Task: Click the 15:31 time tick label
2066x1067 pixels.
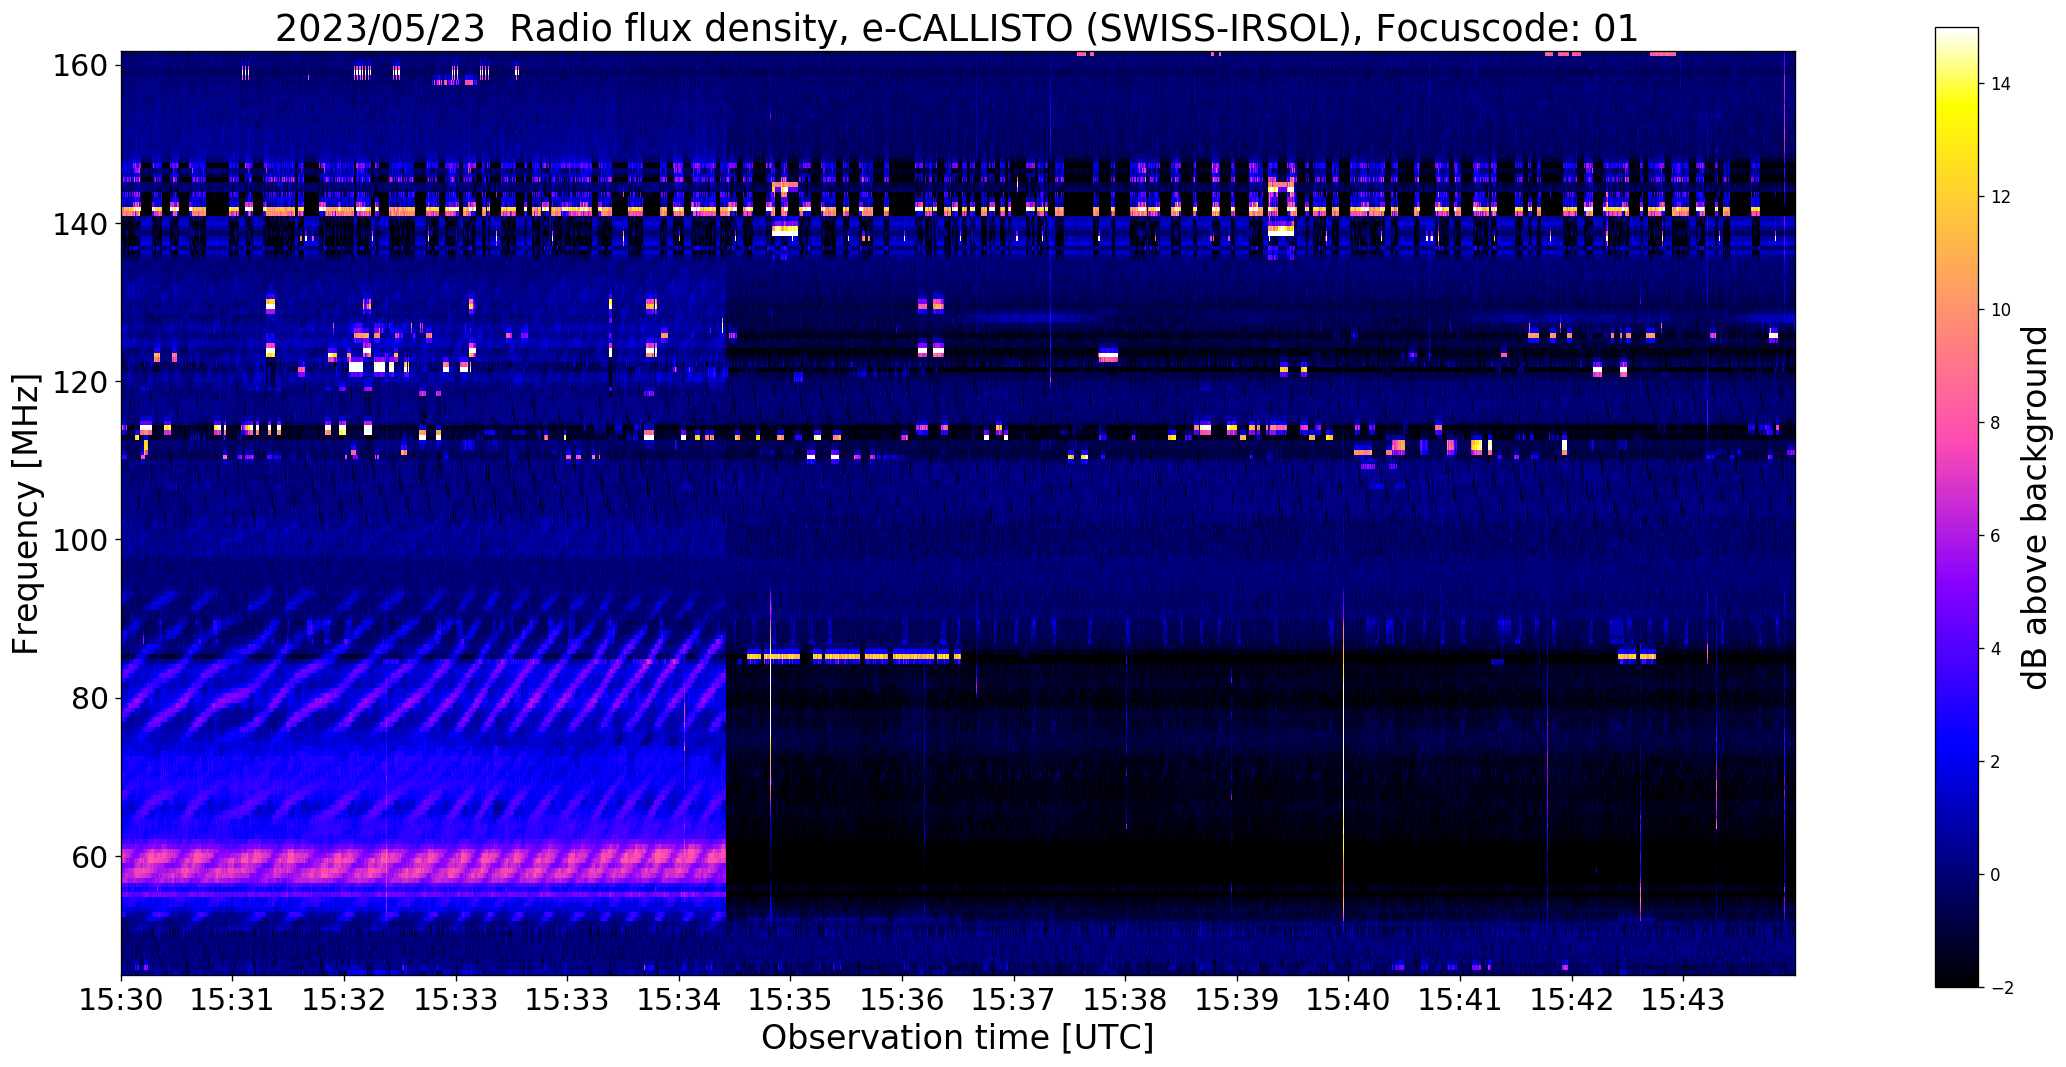Action: click(x=233, y=1000)
